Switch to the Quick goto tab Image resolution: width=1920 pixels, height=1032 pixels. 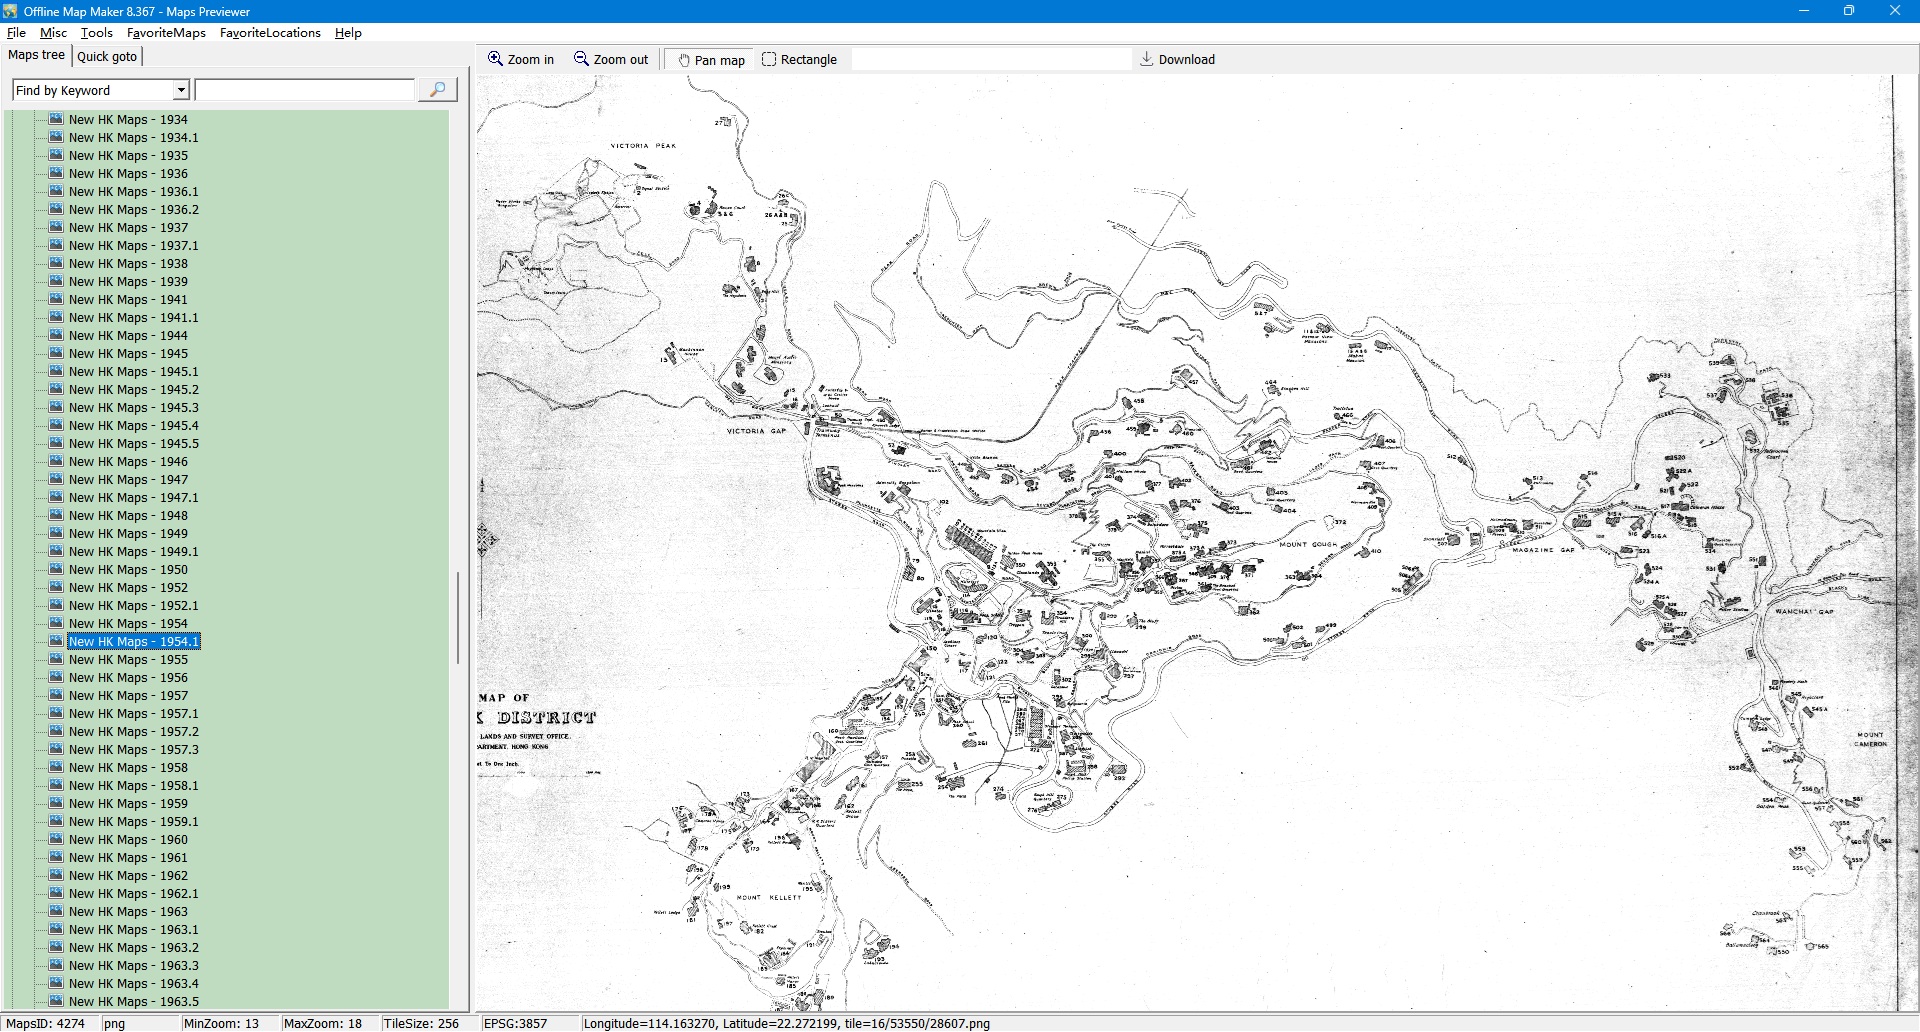107,56
